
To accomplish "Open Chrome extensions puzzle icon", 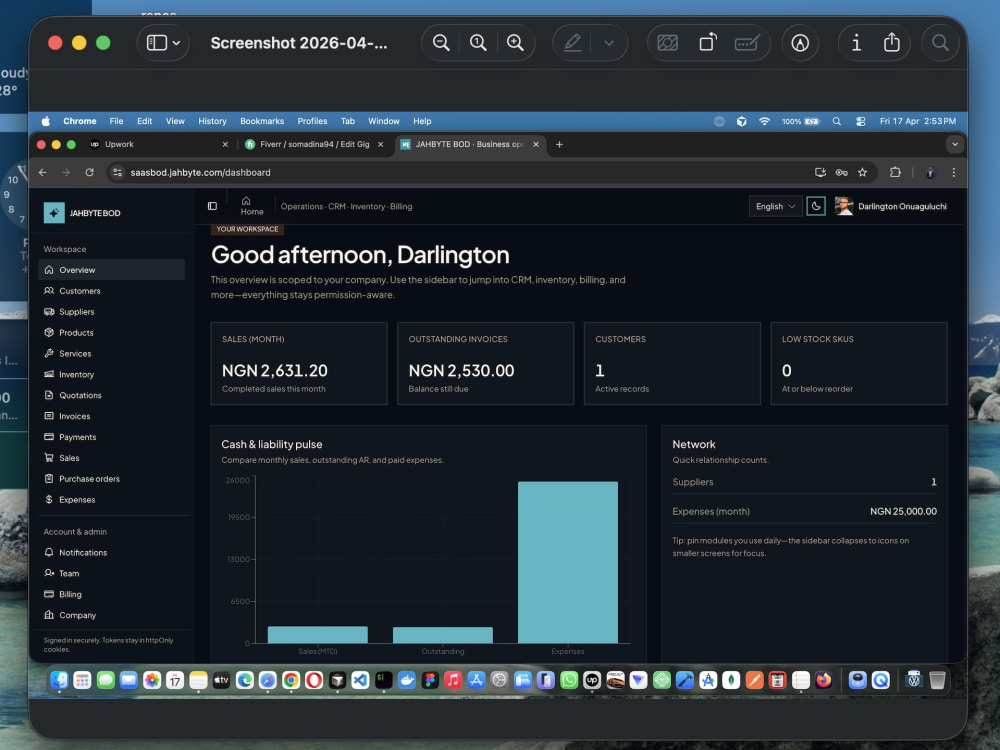I will tap(895, 172).
